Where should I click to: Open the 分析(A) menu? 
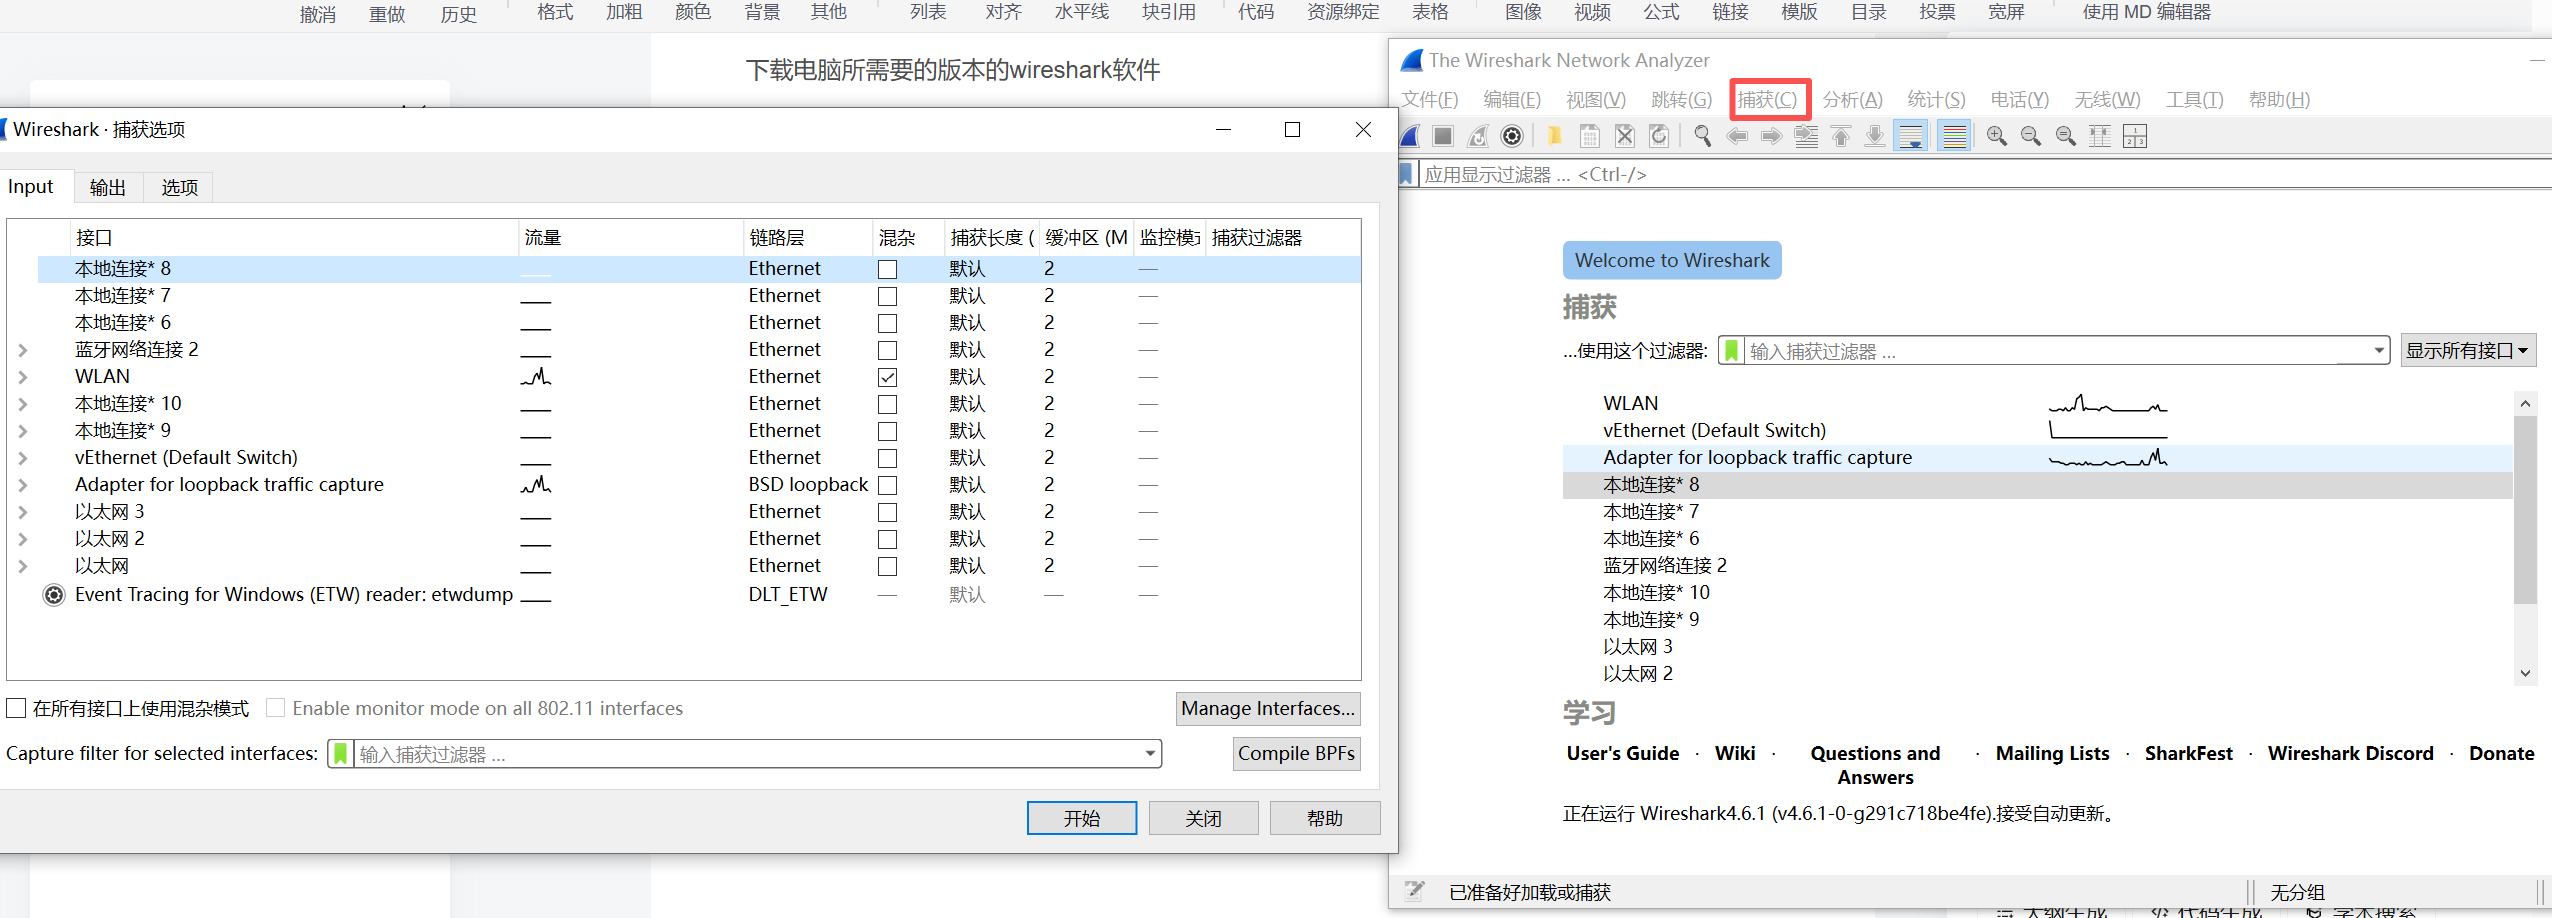point(1852,99)
